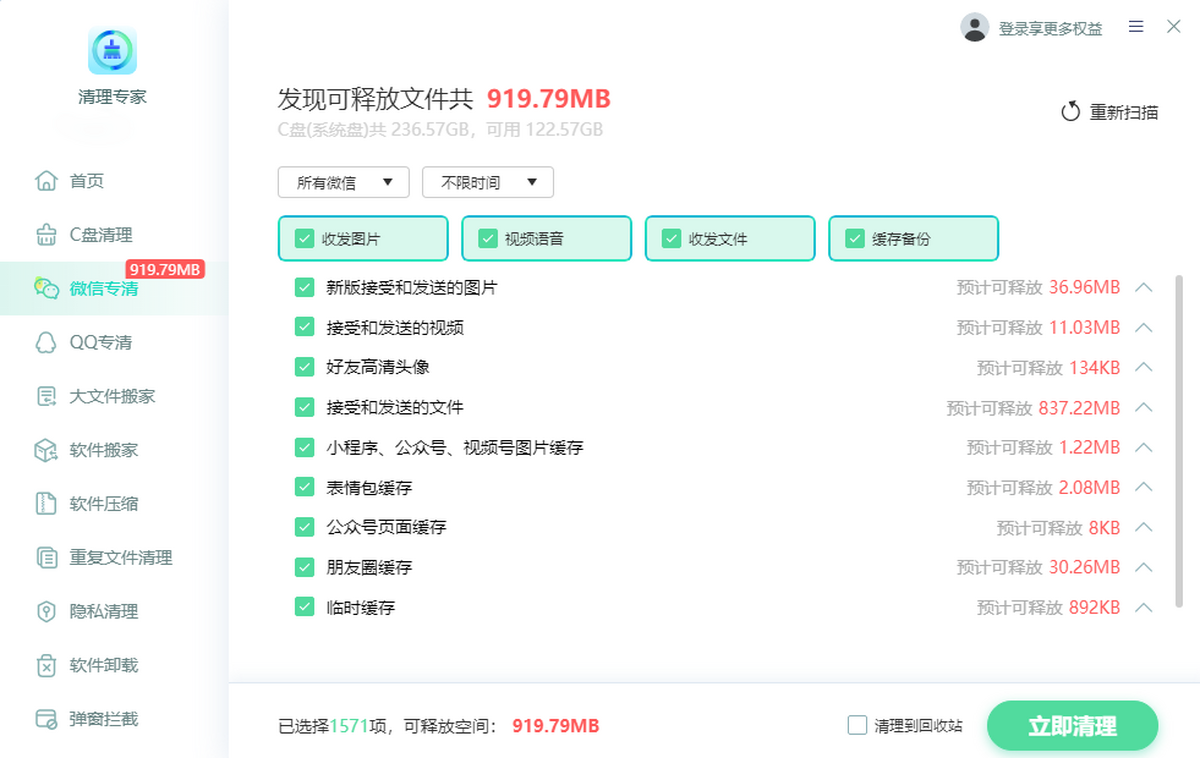Image resolution: width=1200 pixels, height=758 pixels.
Task: Open the 所有微信 dropdown
Action: pyautogui.click(x=344, y=182)
